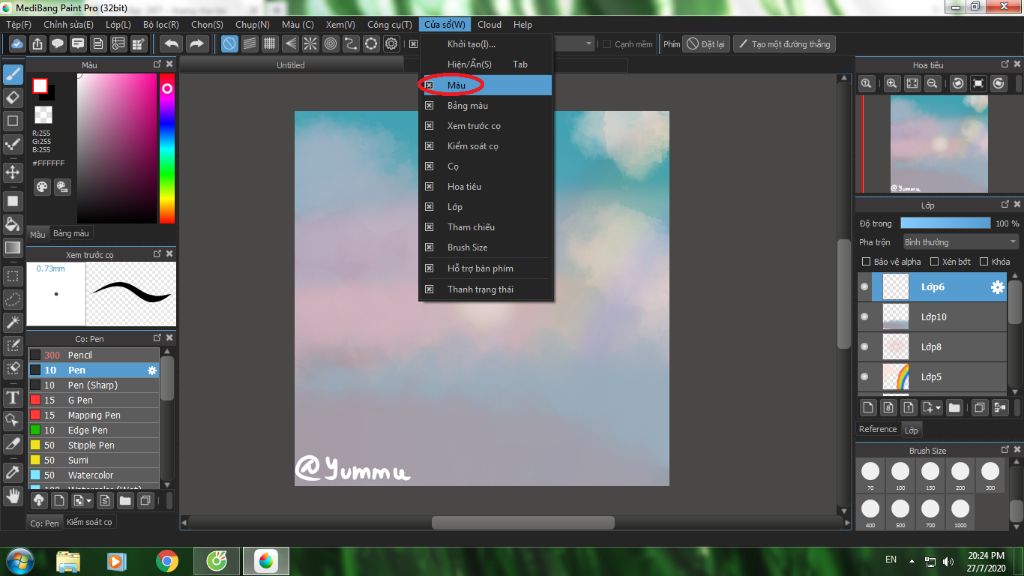Image resolution: width=1024 pixels, height=576 pixels.
Task: Adjust the Độ trong opacity slider
Action: (945, 223)
